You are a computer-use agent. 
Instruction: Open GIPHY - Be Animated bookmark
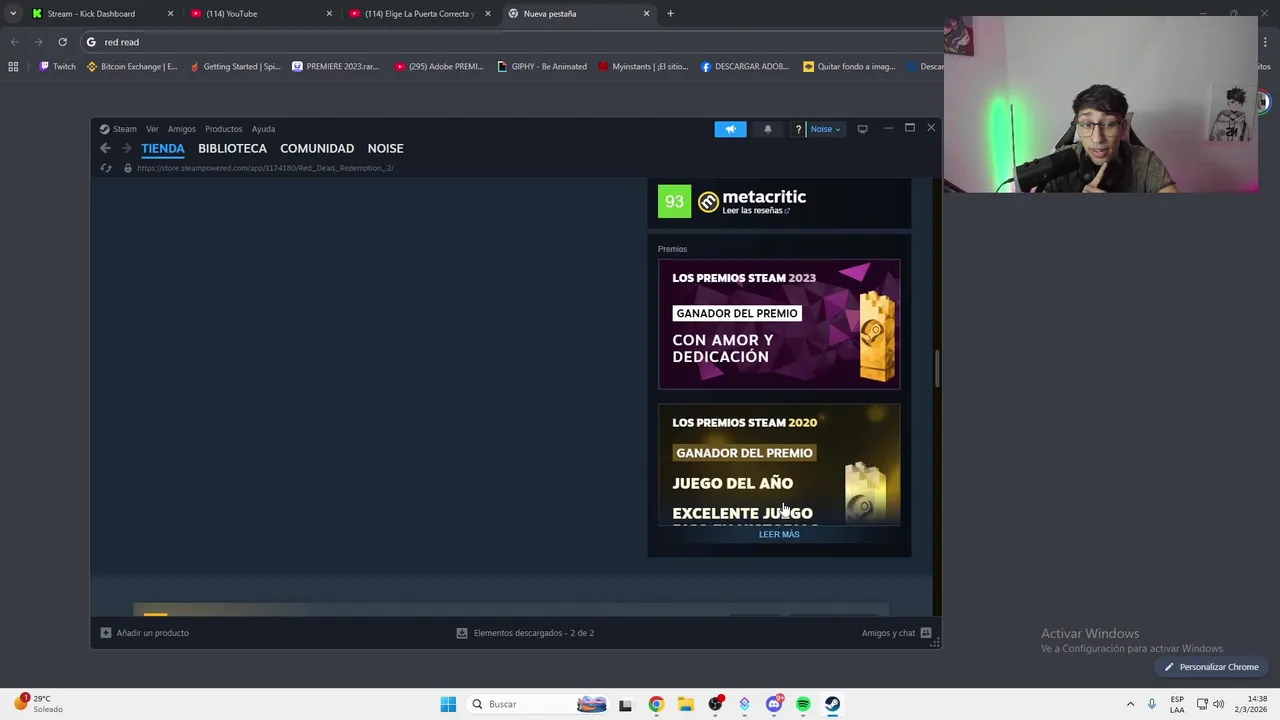pyautogui.click(x=542, y=67)
